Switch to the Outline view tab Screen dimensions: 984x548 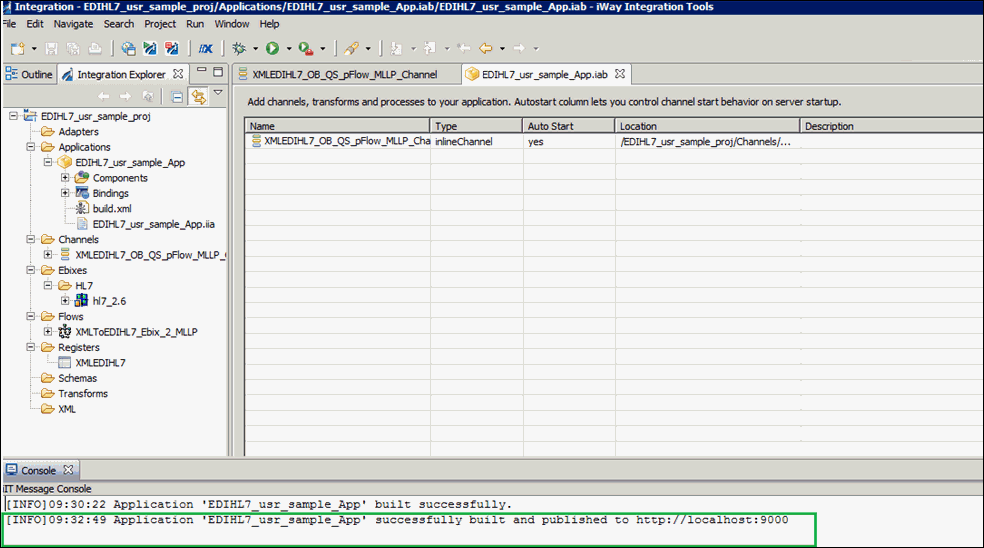pyautogui.click(x=29, y=74)
